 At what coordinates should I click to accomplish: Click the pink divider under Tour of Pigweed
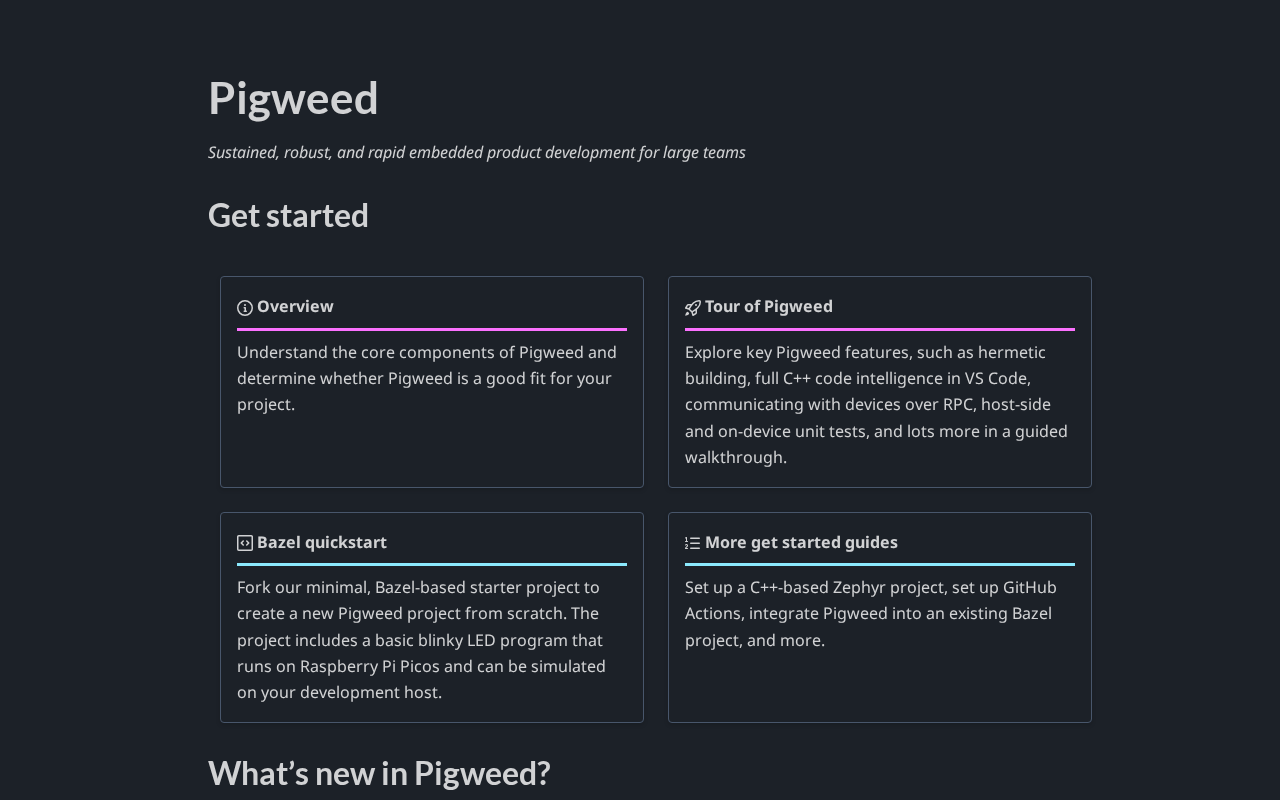880,329
